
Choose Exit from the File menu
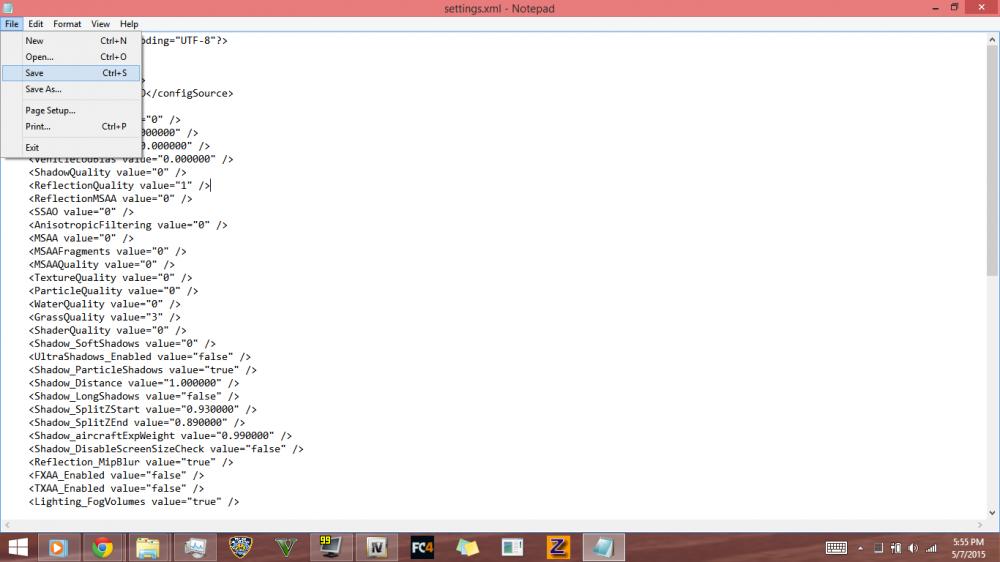(71, 147)
